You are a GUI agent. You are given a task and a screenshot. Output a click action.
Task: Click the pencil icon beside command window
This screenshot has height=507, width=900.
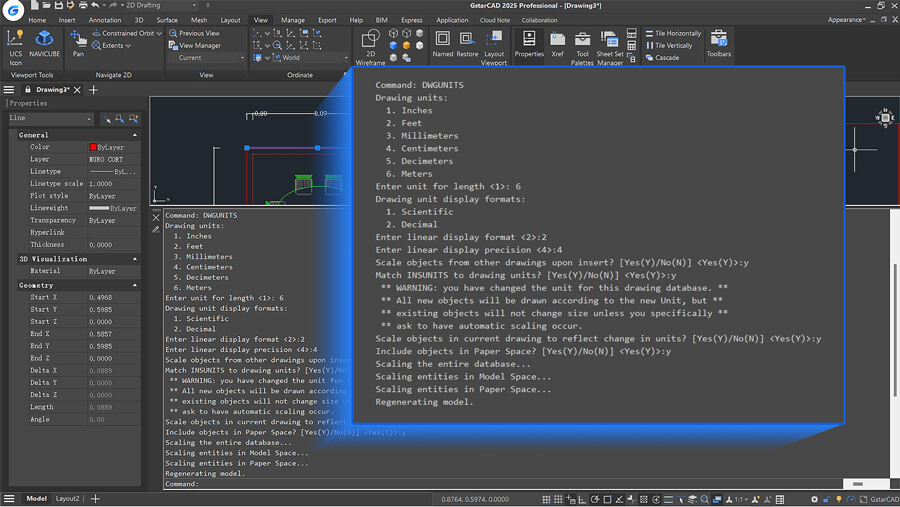[156, 230]
